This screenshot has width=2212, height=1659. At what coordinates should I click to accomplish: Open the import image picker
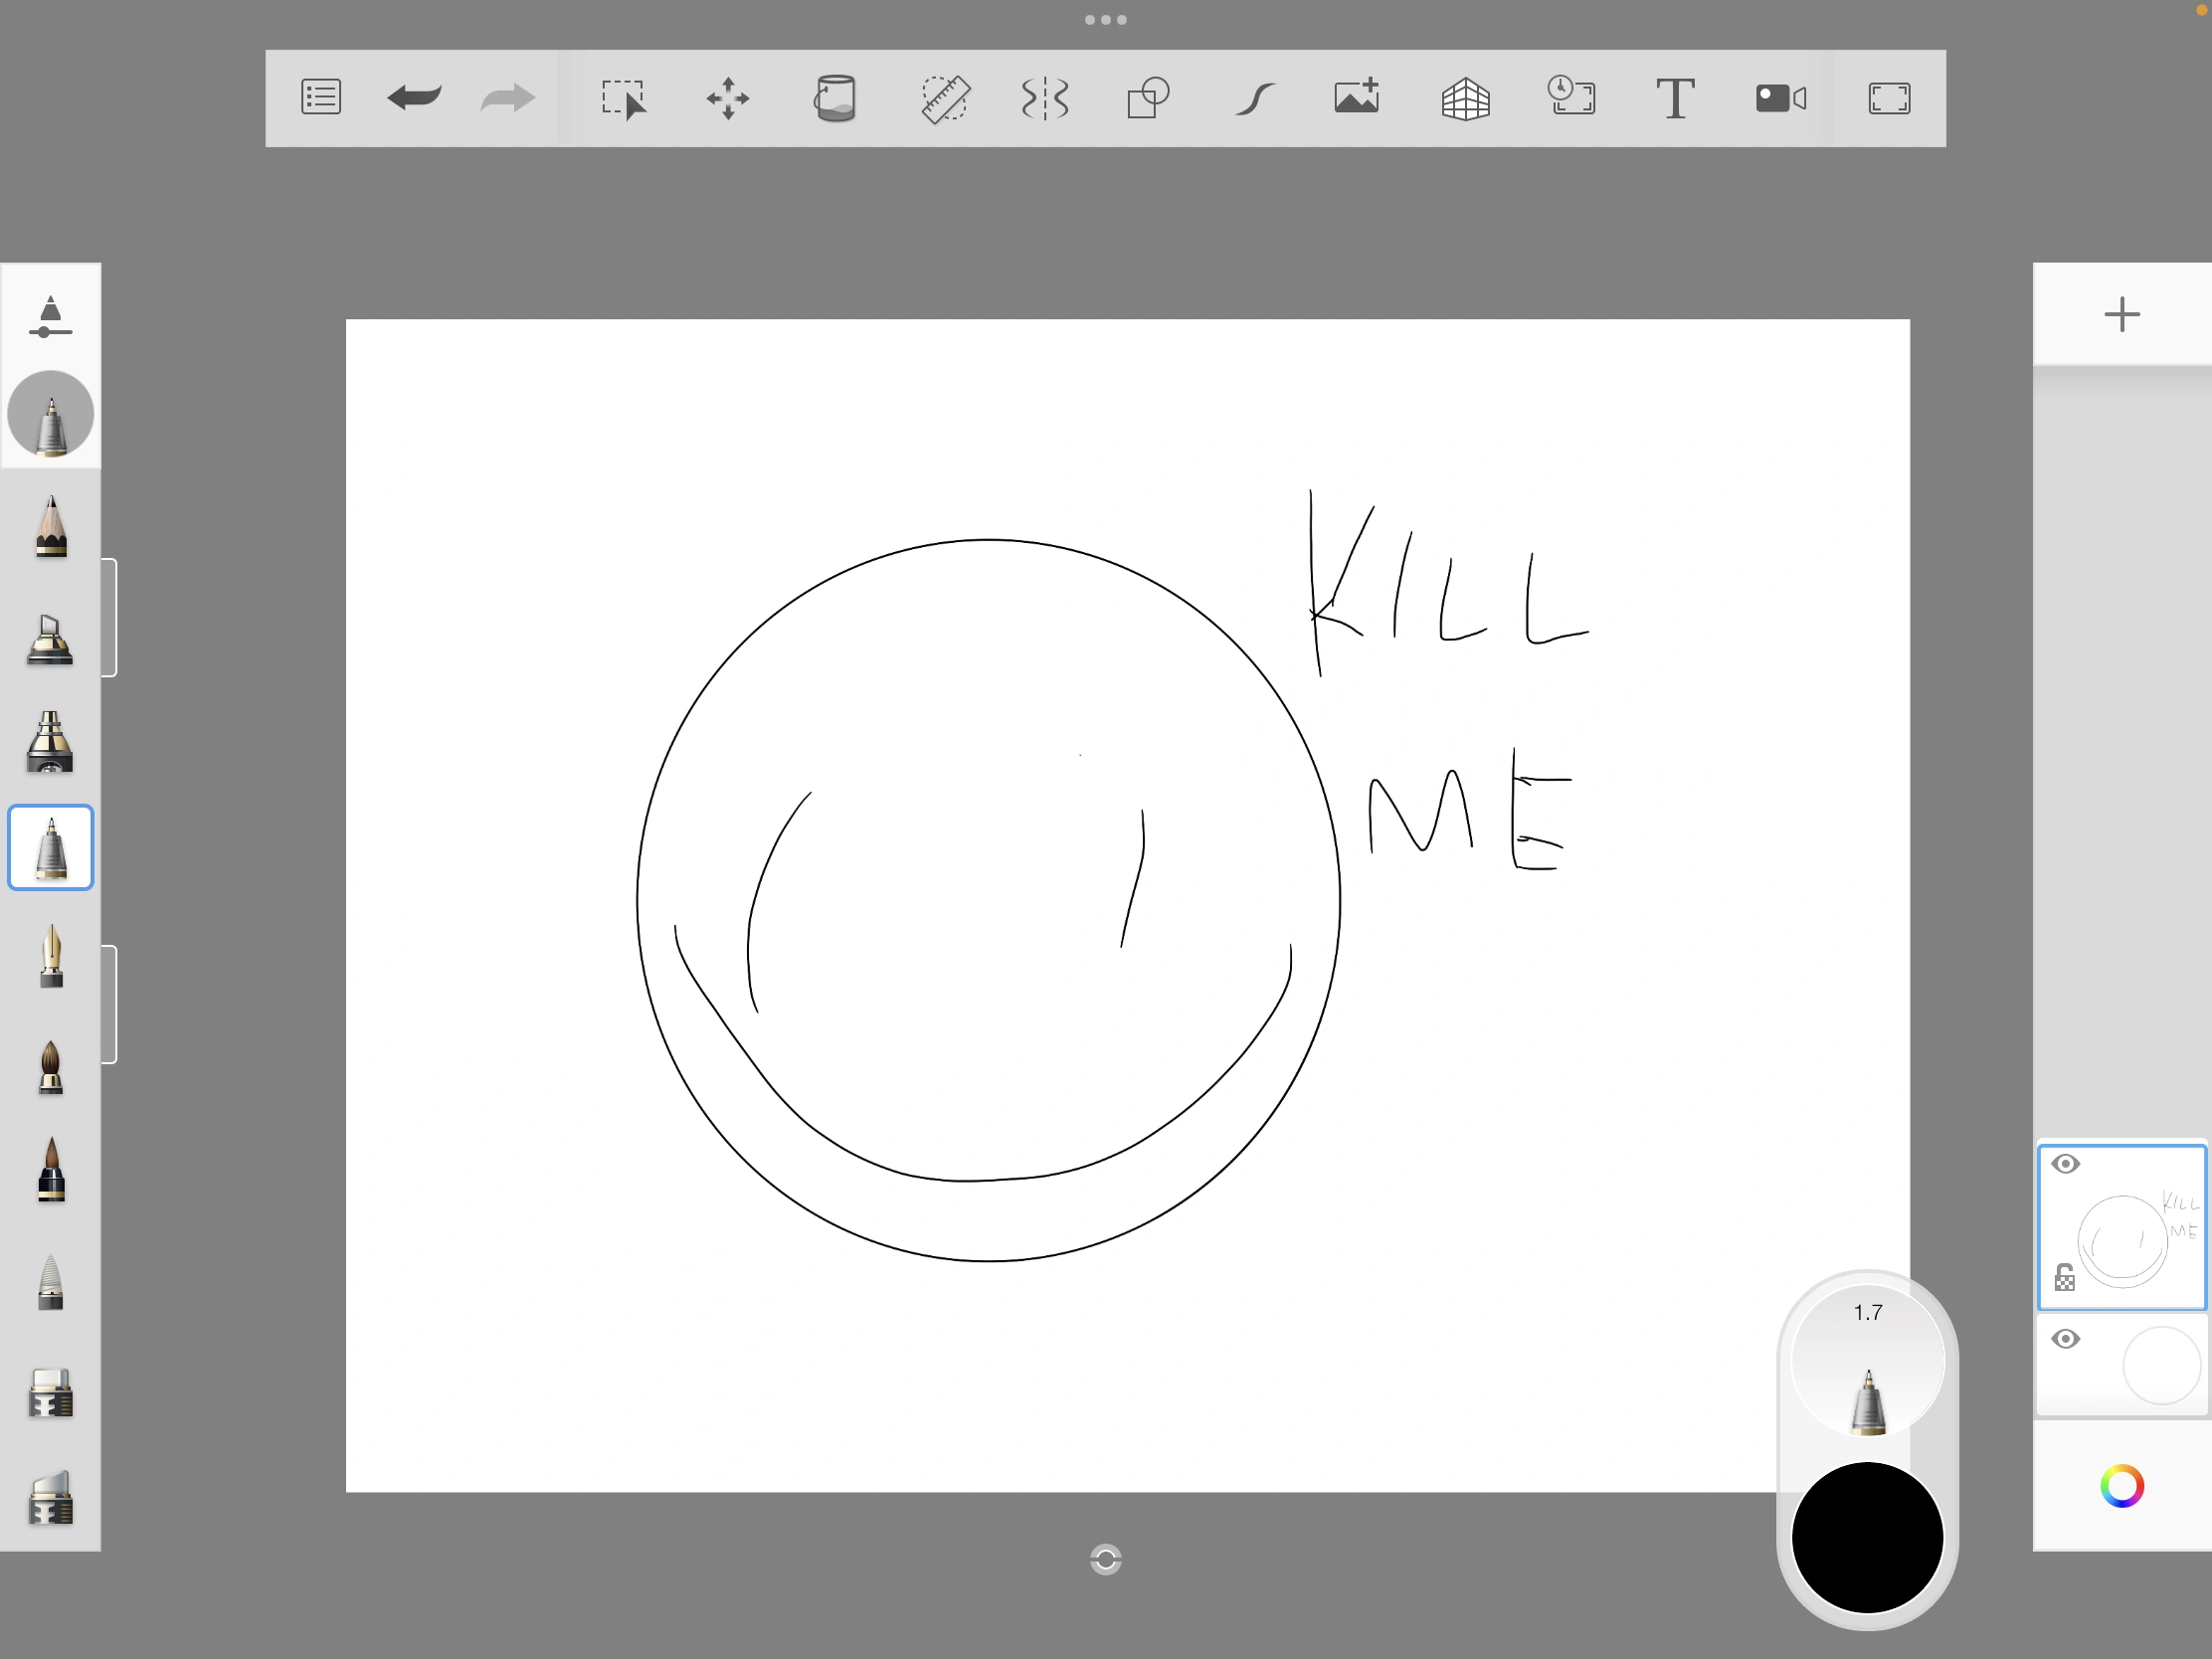coord(1356,98)
